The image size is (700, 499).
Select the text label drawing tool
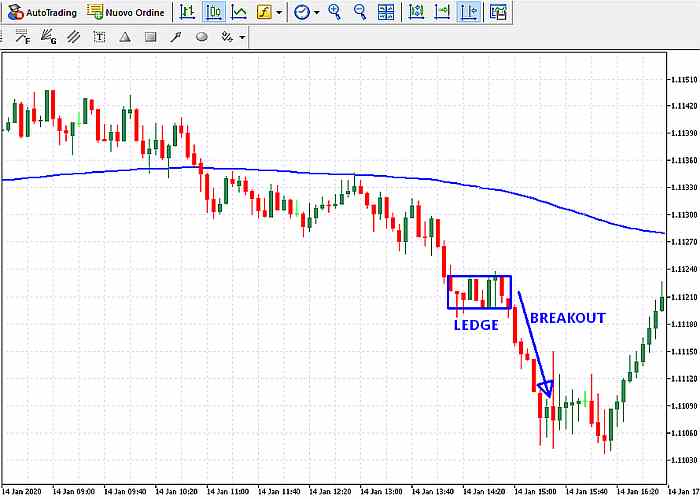pyautogui.click(x=99, y=37)
